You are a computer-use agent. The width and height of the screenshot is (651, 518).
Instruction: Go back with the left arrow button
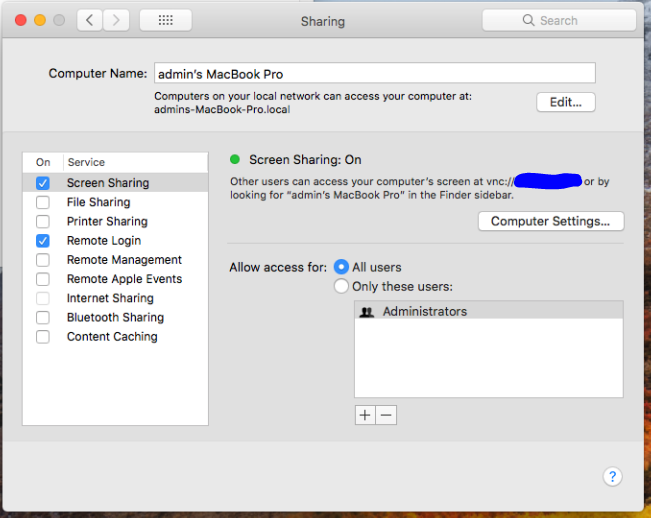(x=90, y=20)
